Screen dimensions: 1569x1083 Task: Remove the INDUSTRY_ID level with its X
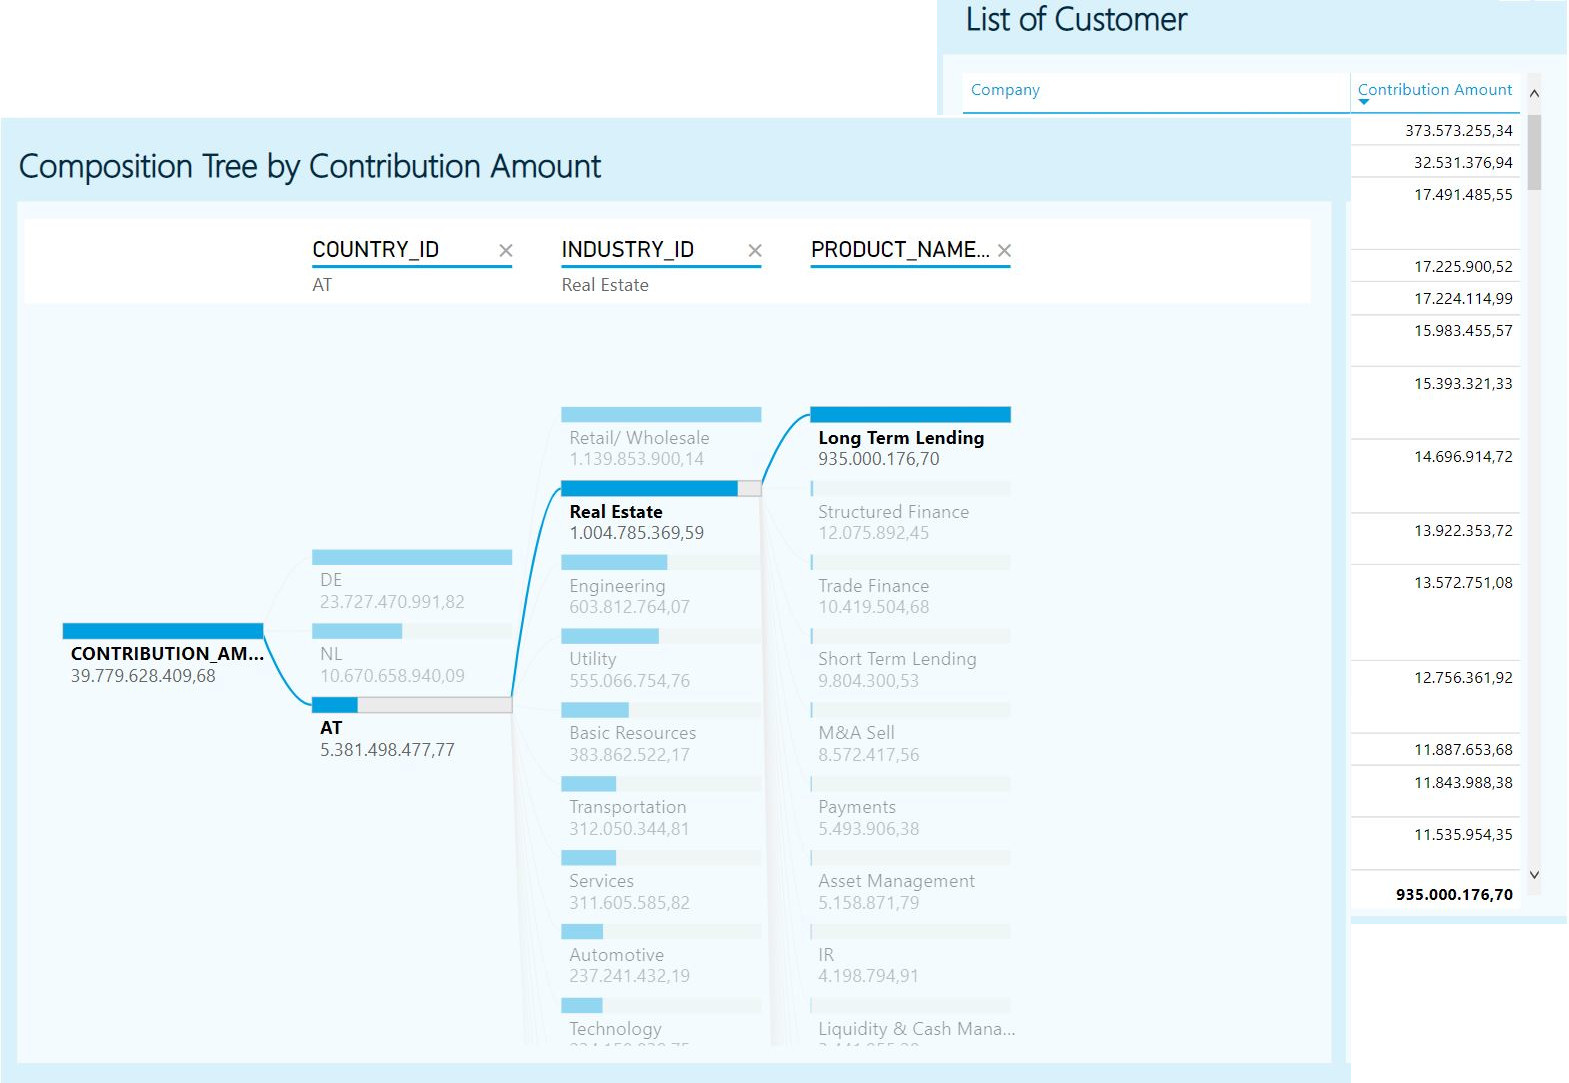[754, 251]
